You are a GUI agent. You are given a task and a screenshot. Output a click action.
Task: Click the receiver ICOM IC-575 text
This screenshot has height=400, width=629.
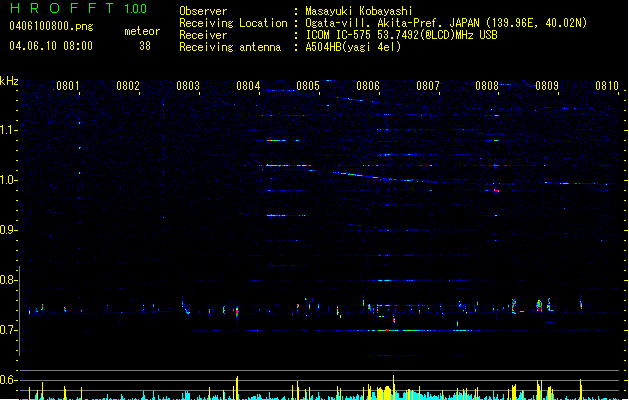pos(401,35)
